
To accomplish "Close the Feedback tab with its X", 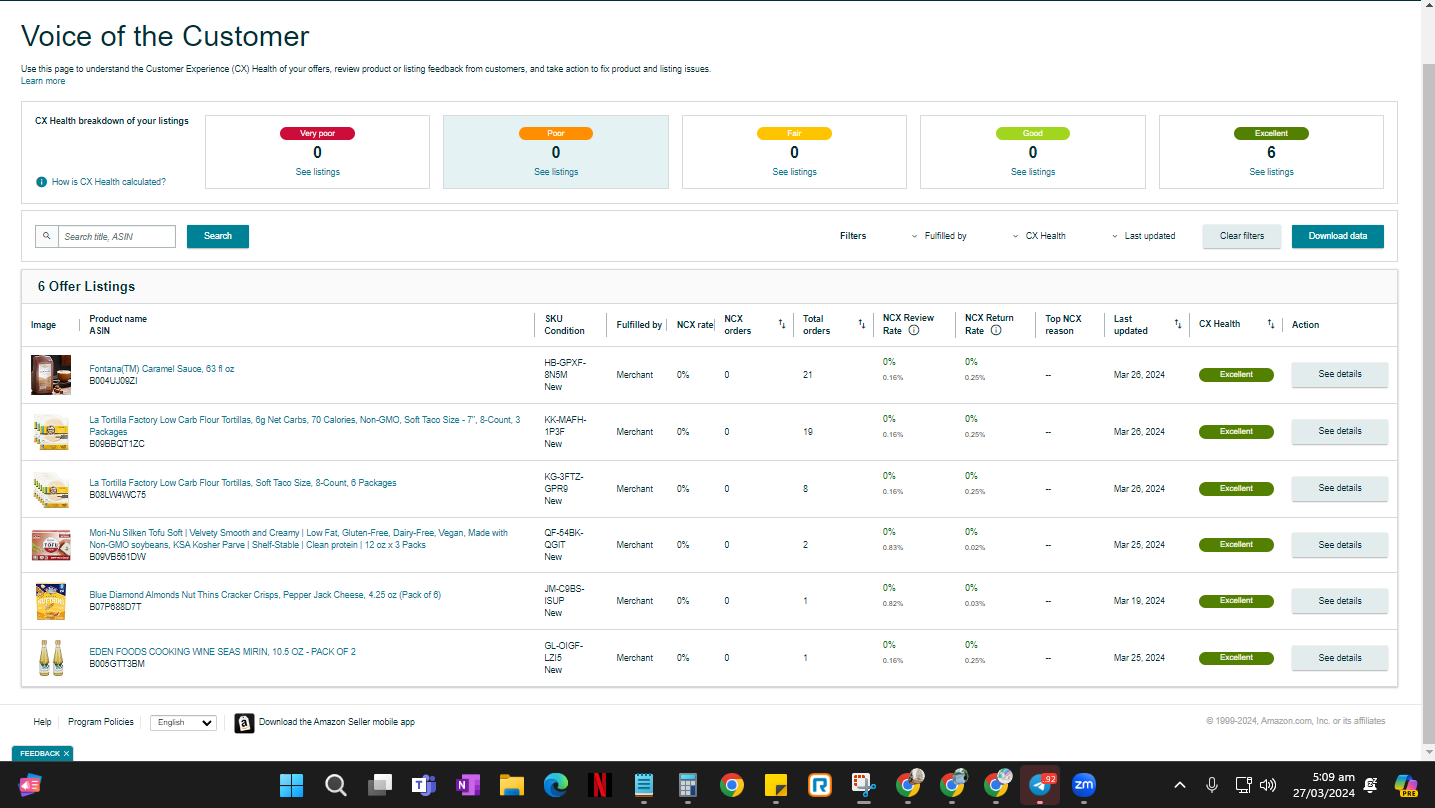I will (66, 754).
